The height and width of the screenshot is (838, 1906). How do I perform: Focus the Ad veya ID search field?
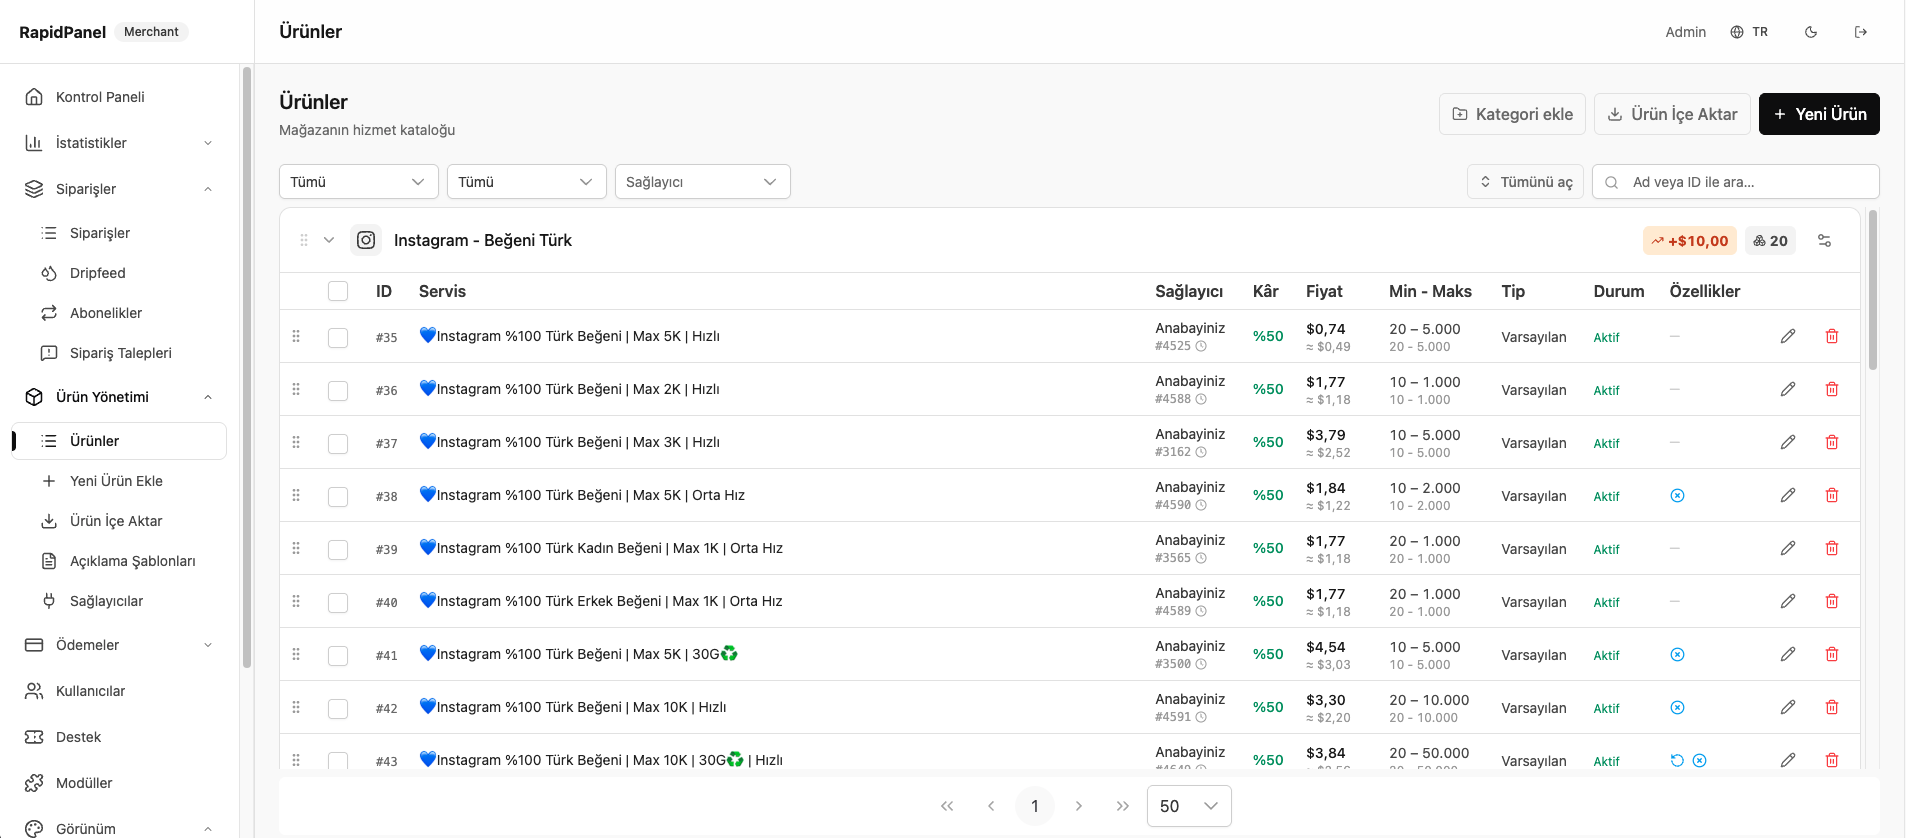(1735, 182)
